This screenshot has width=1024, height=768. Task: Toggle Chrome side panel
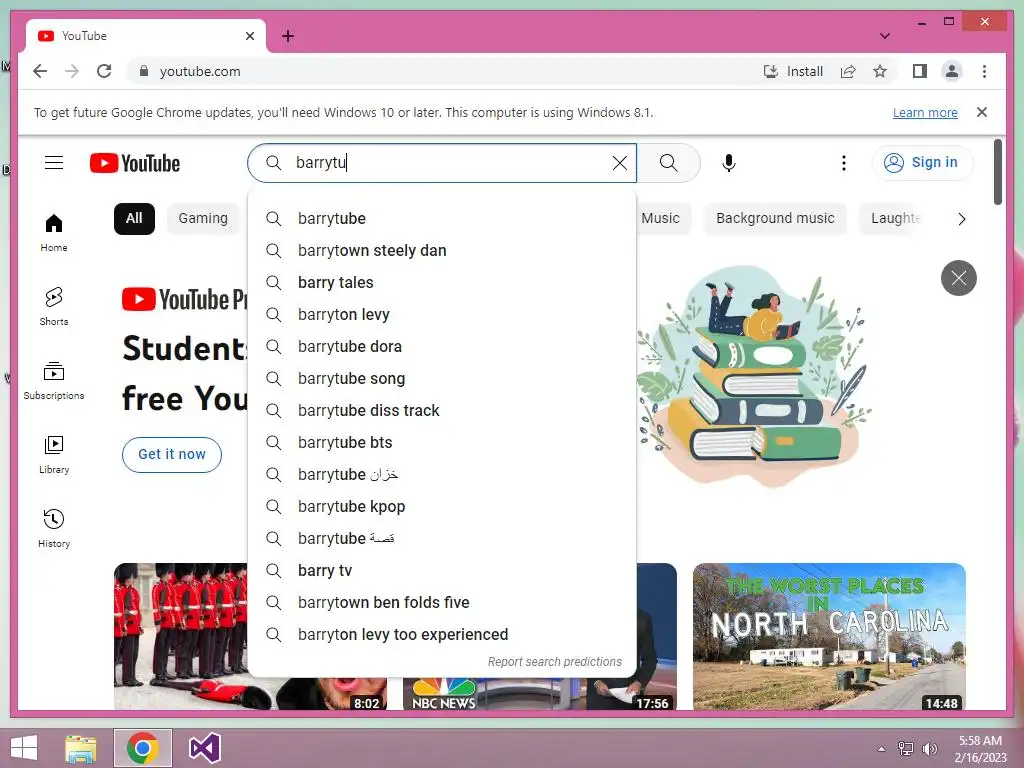click(x=920, y=71)
